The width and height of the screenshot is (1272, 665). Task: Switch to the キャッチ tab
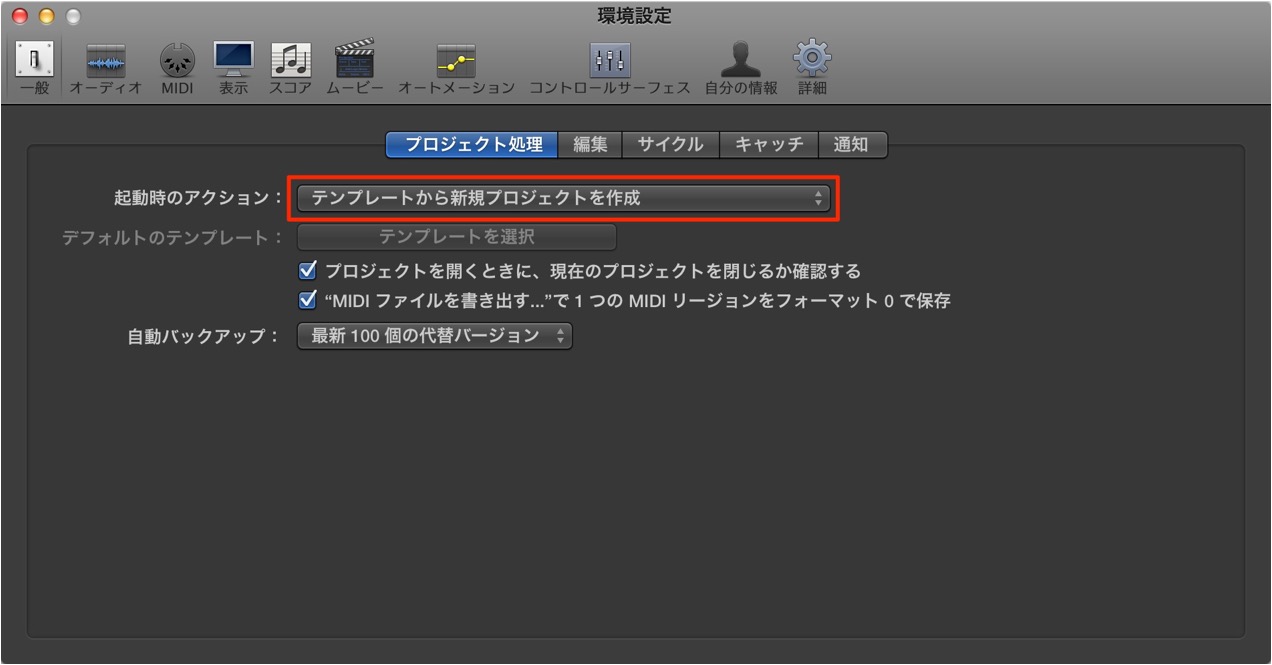[769, 144]
